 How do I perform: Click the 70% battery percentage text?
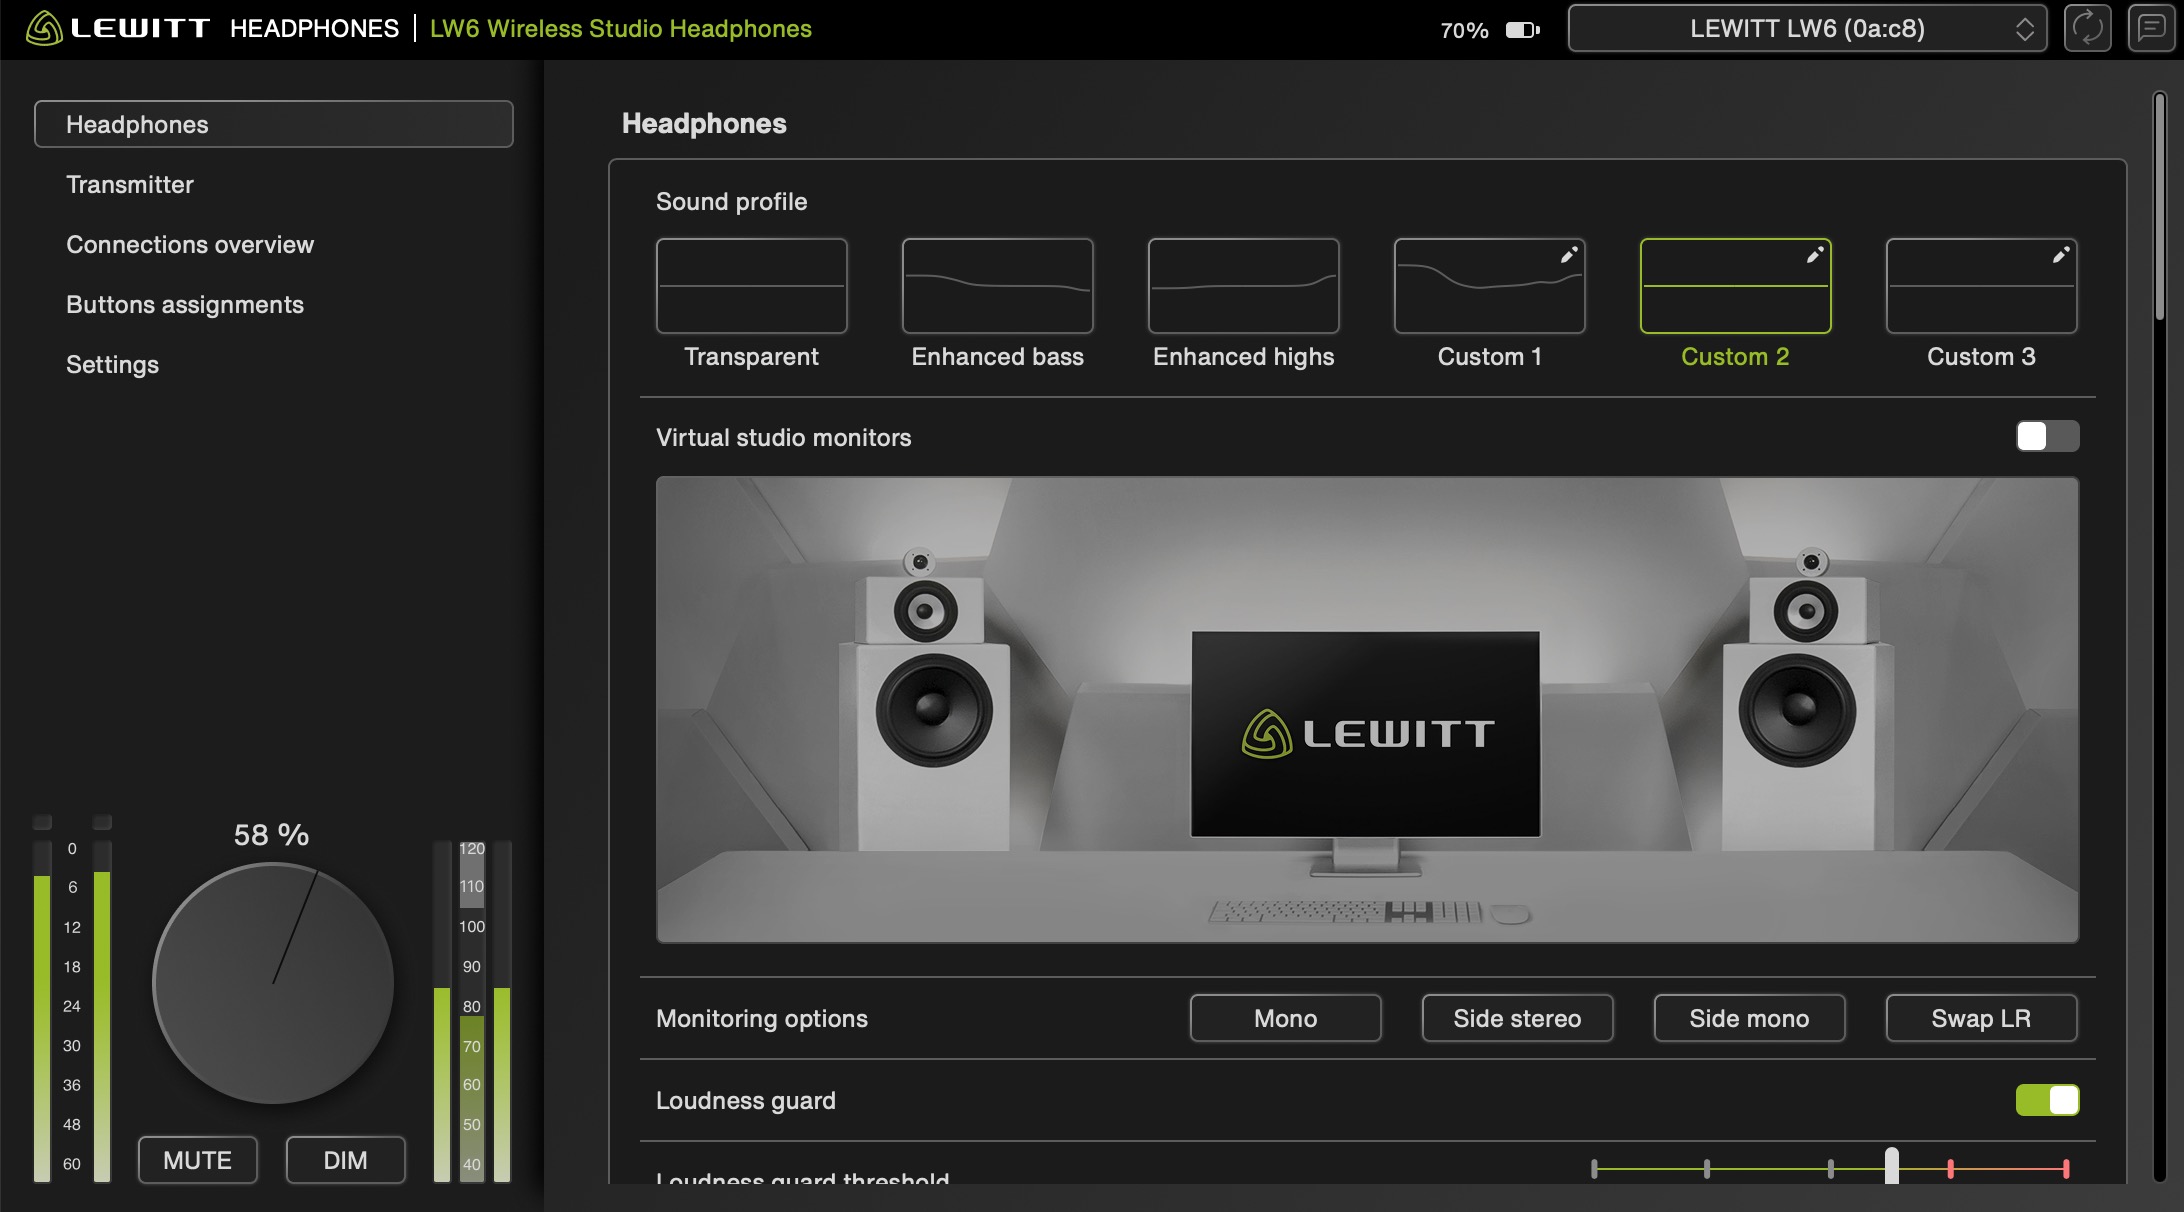[1464, 30]
